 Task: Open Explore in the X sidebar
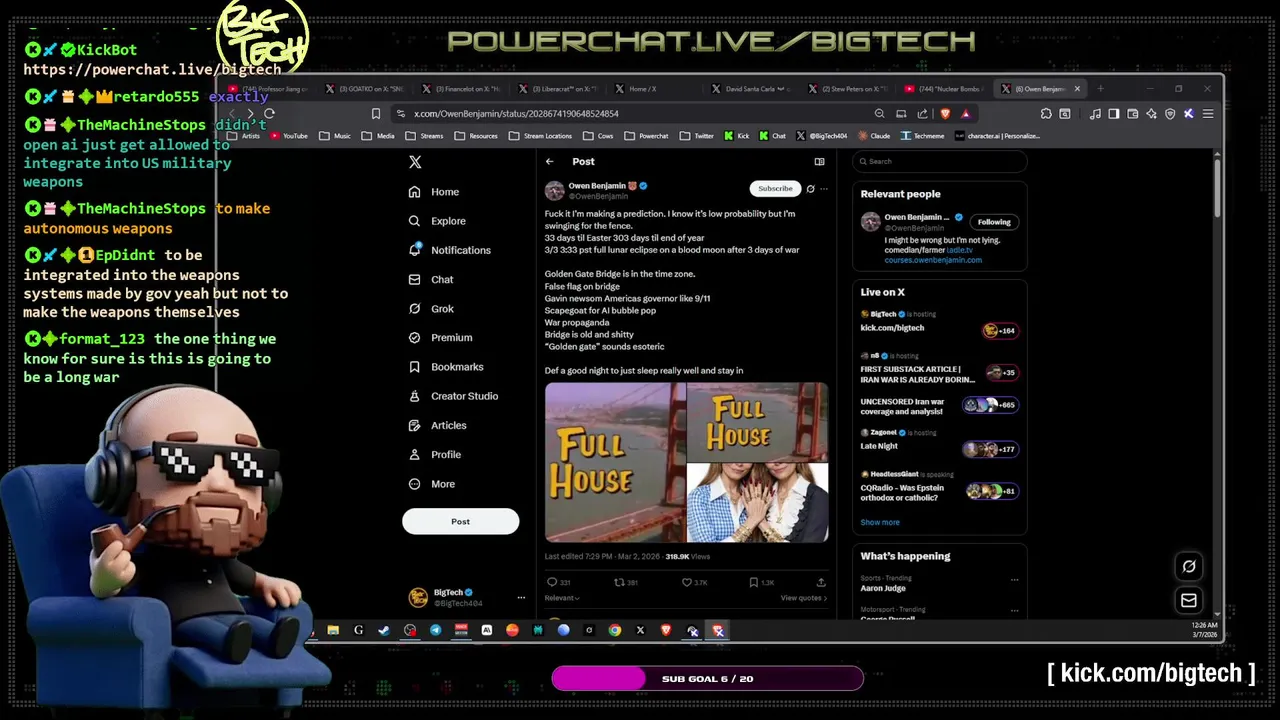437,221
